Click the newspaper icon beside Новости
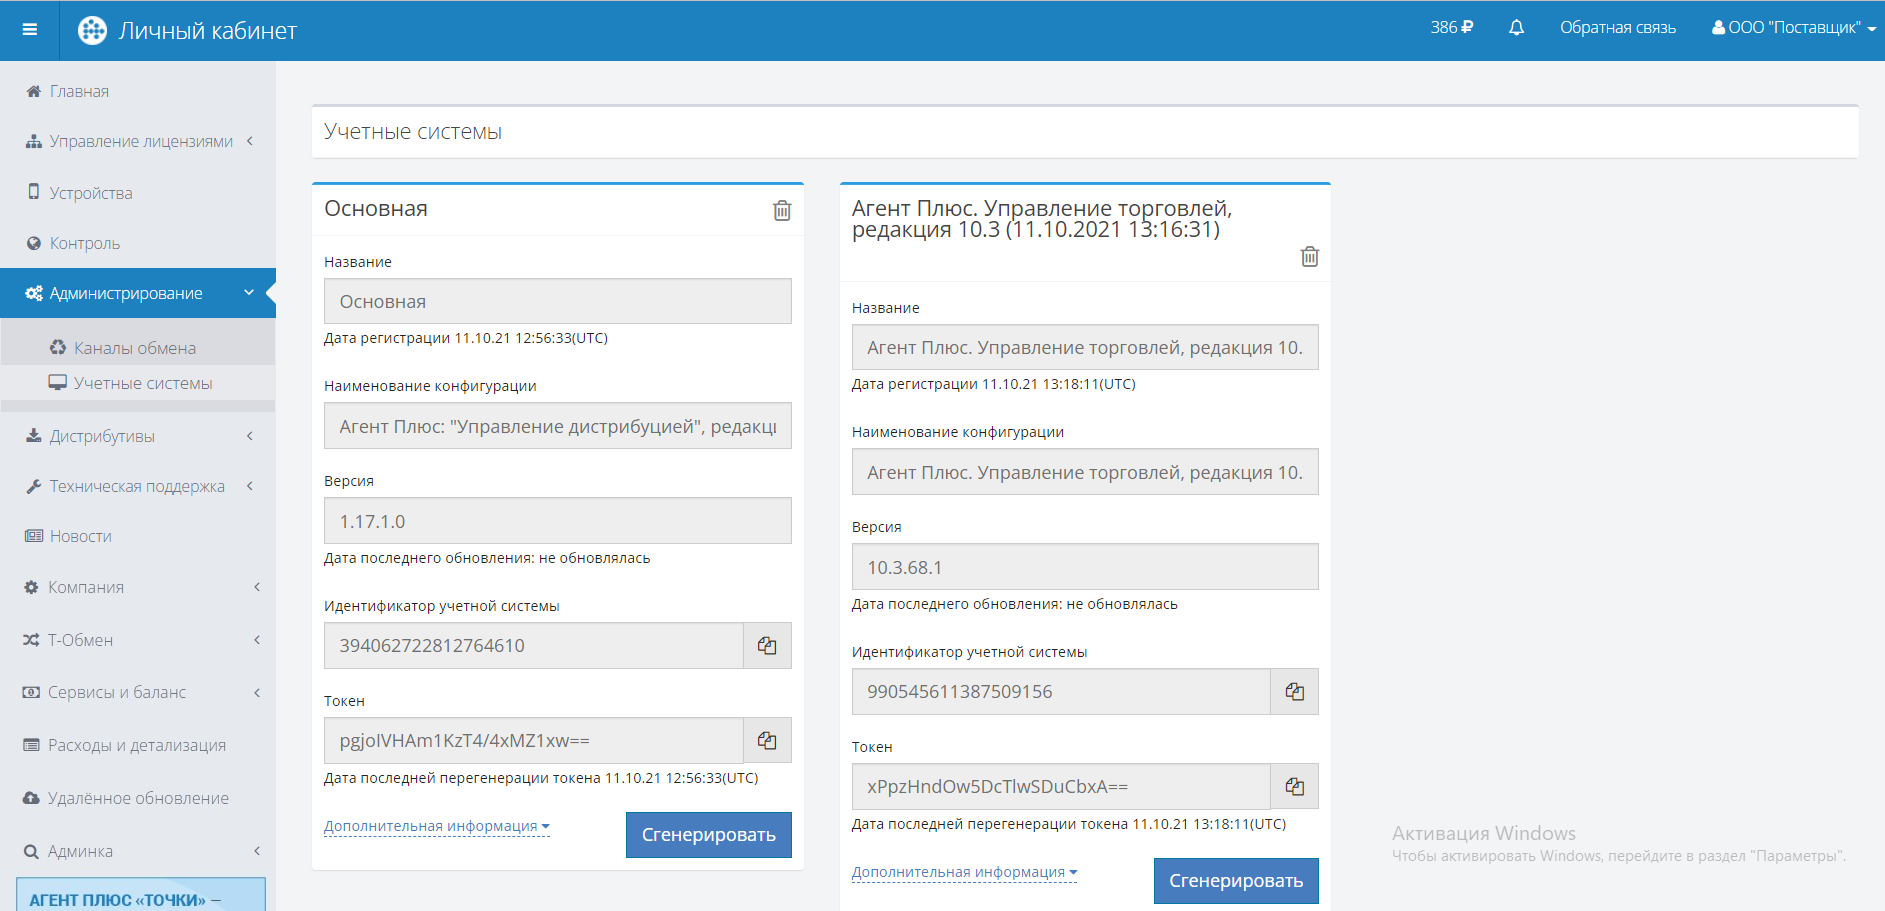Screen dimensions: 1885x911 34,536
